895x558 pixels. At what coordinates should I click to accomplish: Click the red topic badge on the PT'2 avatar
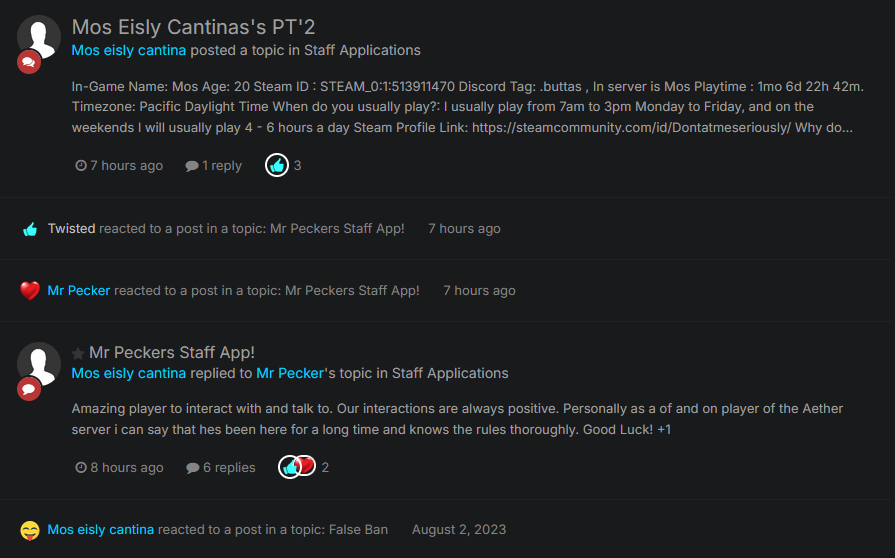pos(29,62)
